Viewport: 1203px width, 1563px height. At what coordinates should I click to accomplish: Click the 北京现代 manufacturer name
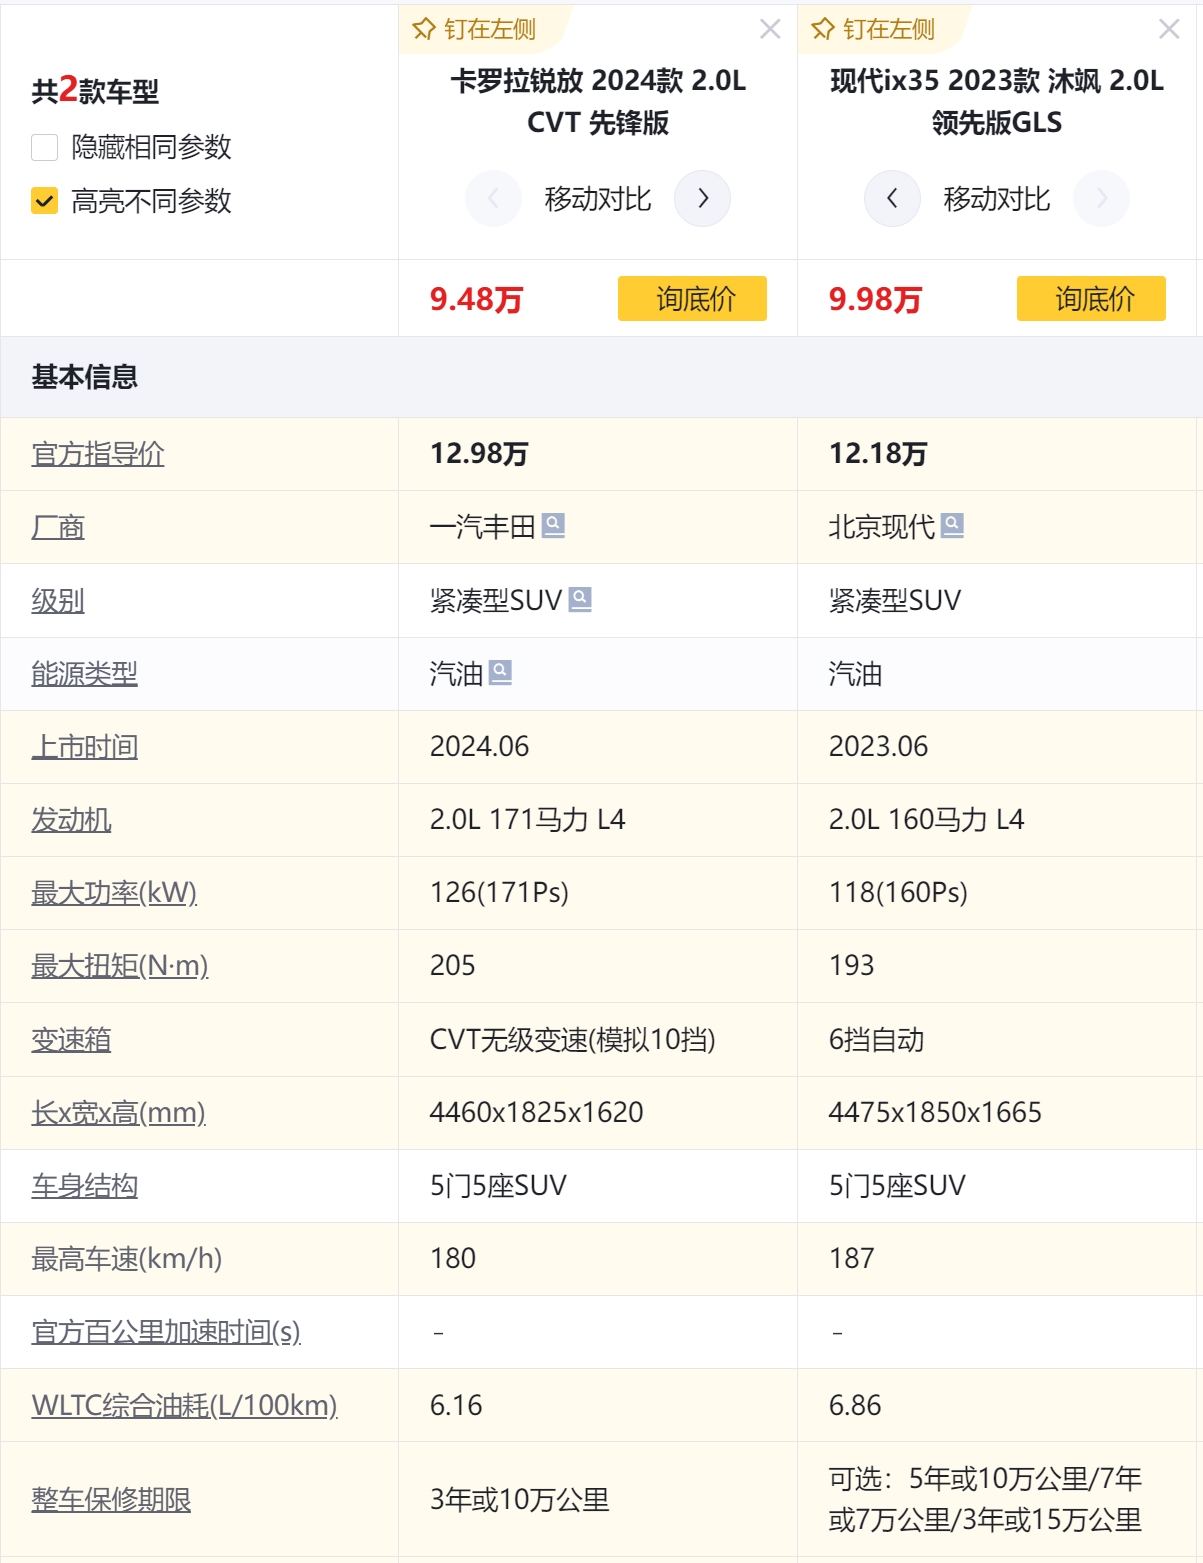point(881,526)
